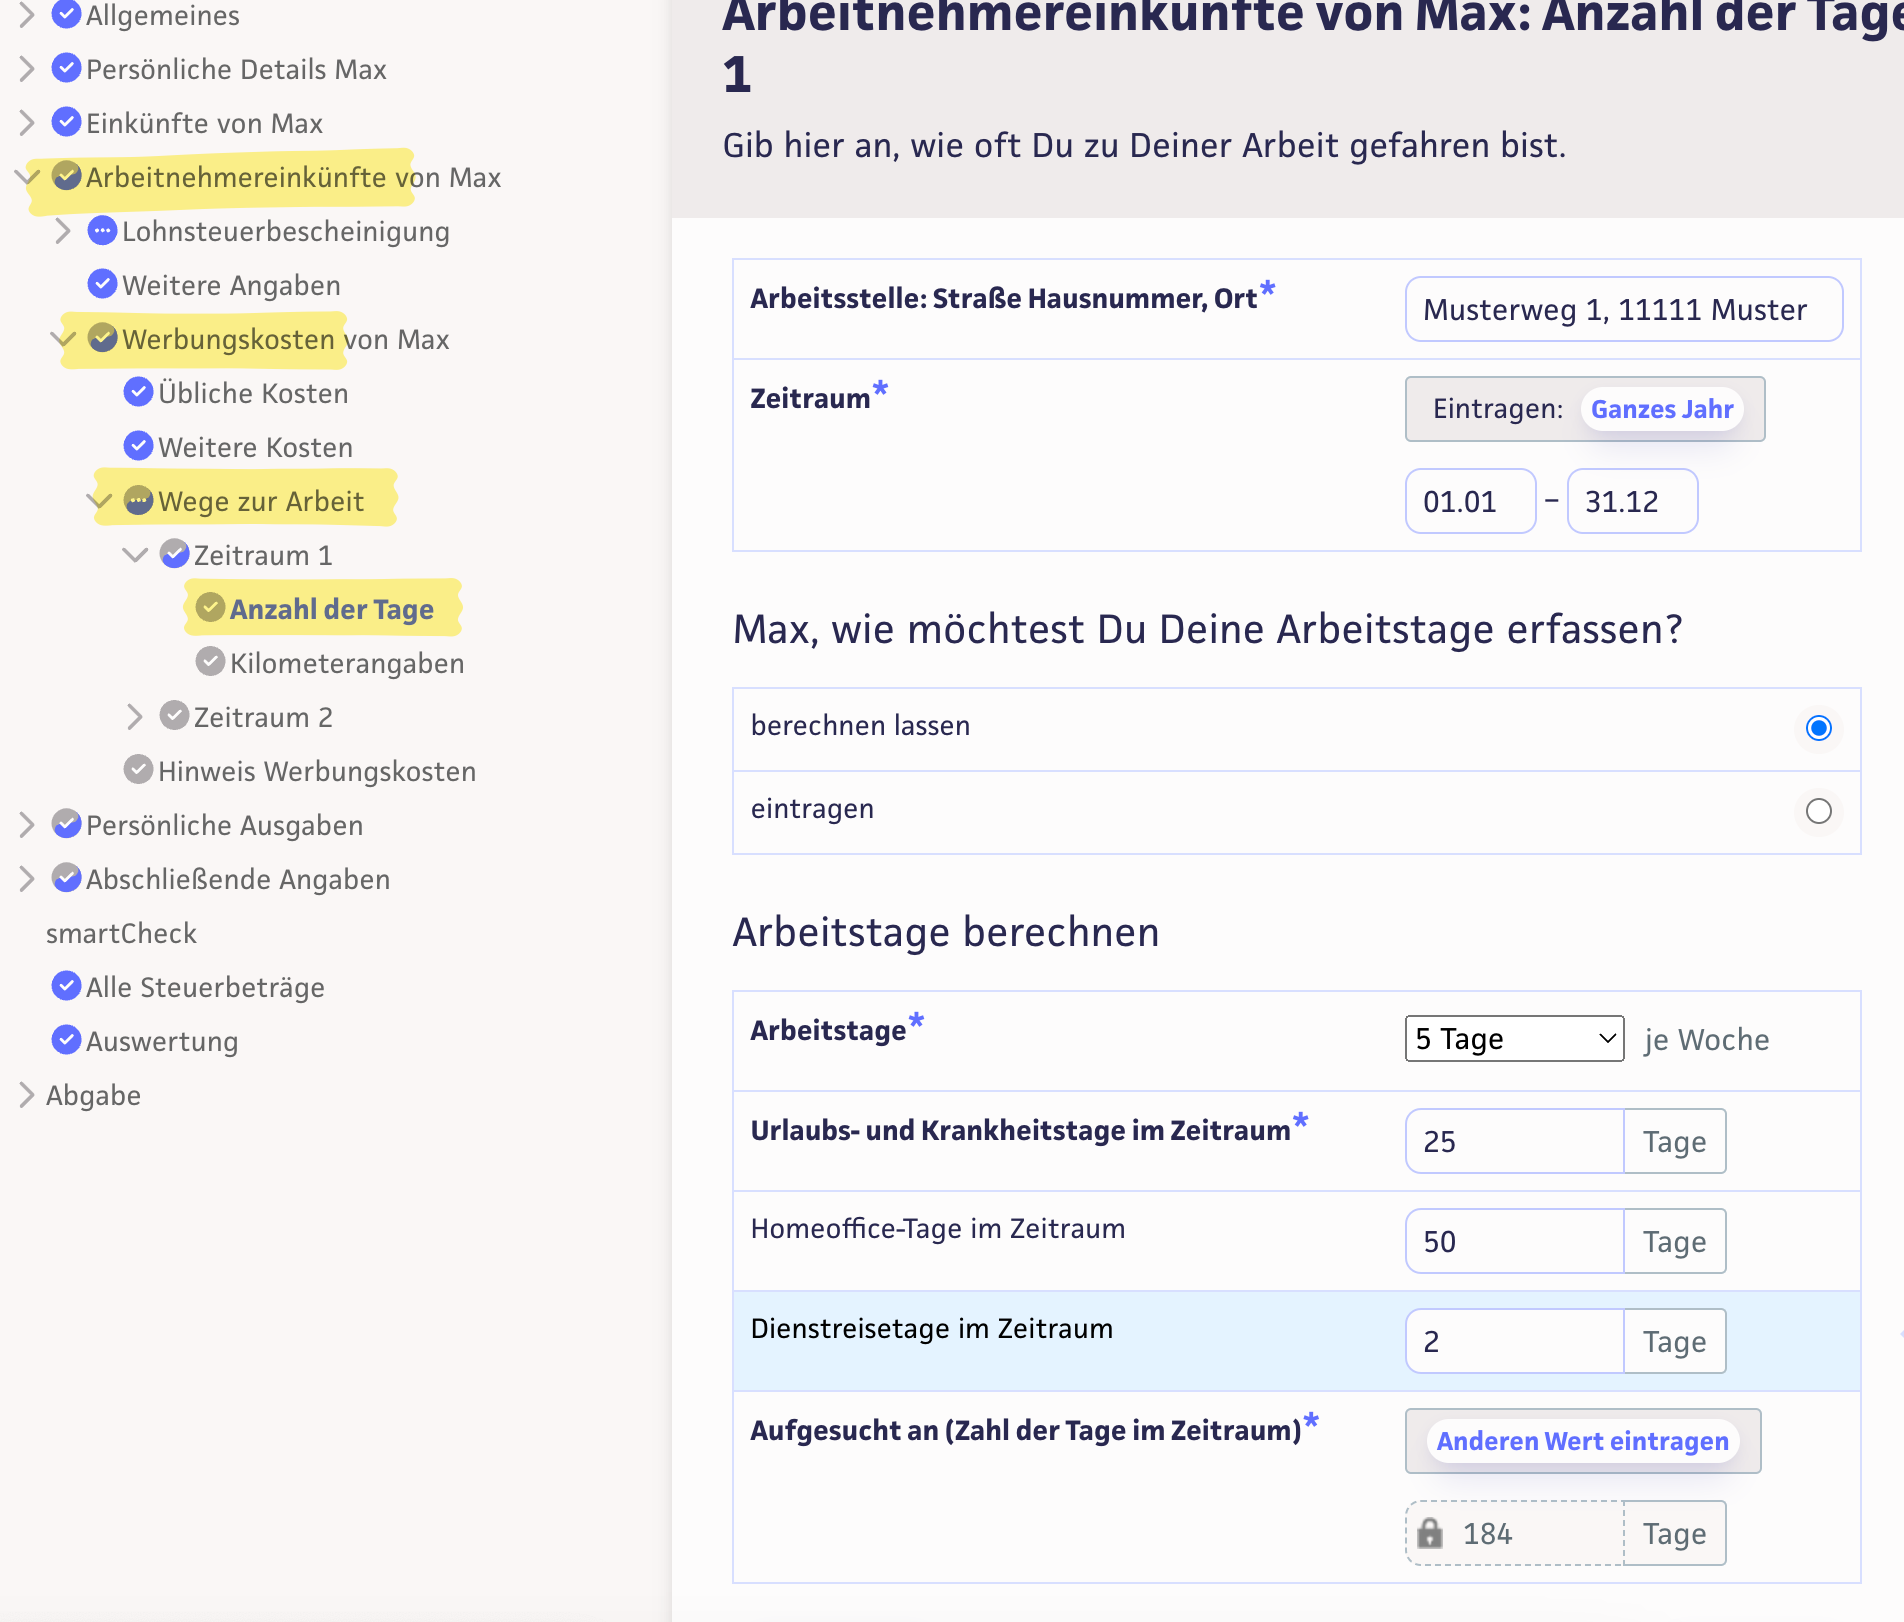Expand the Zeitraum 2 tree node
The width and height of the screenshot is (1904, 1622).
click(x=135, y=716)
